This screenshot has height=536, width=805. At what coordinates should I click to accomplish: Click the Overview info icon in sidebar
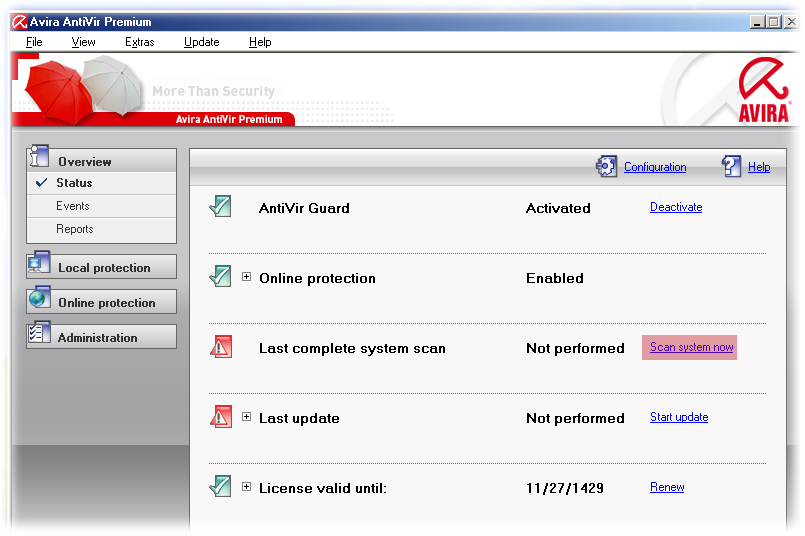pos(39,156)
